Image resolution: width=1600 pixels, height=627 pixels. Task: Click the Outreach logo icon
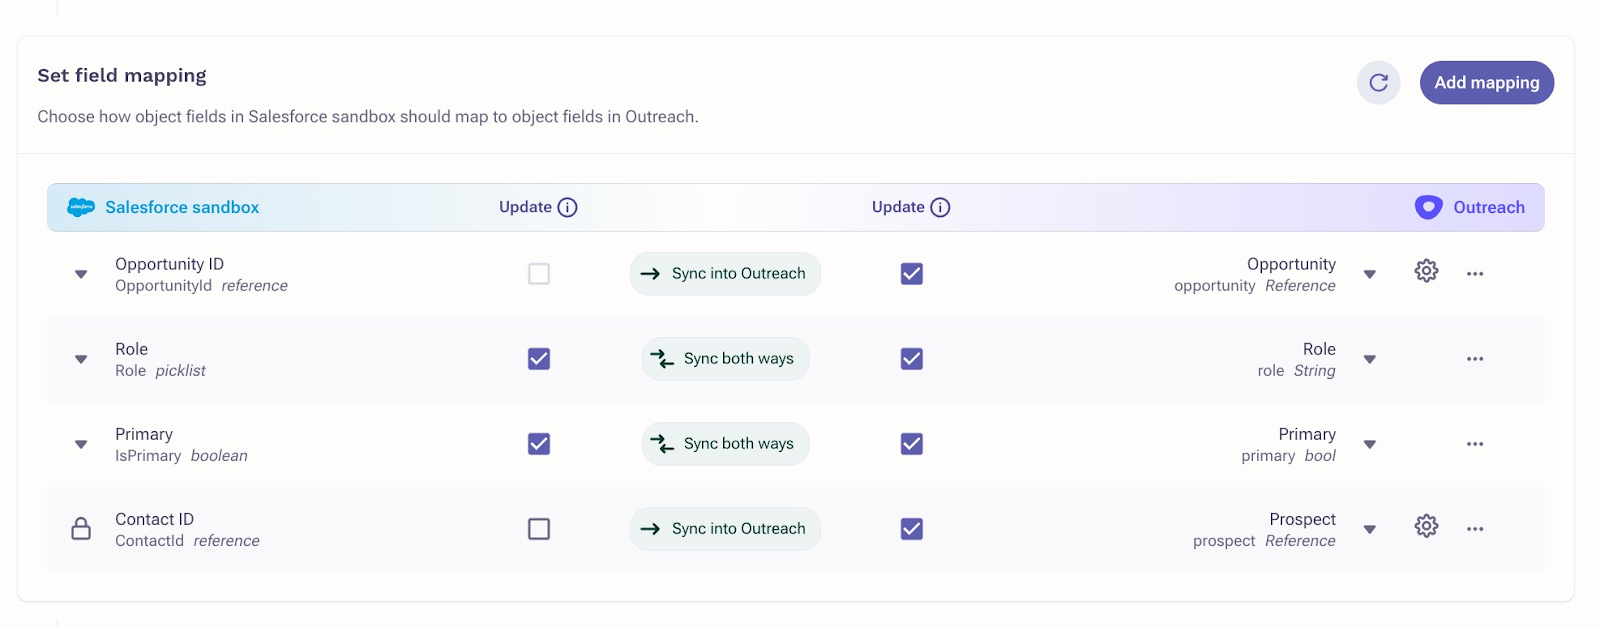(1428, 207)
